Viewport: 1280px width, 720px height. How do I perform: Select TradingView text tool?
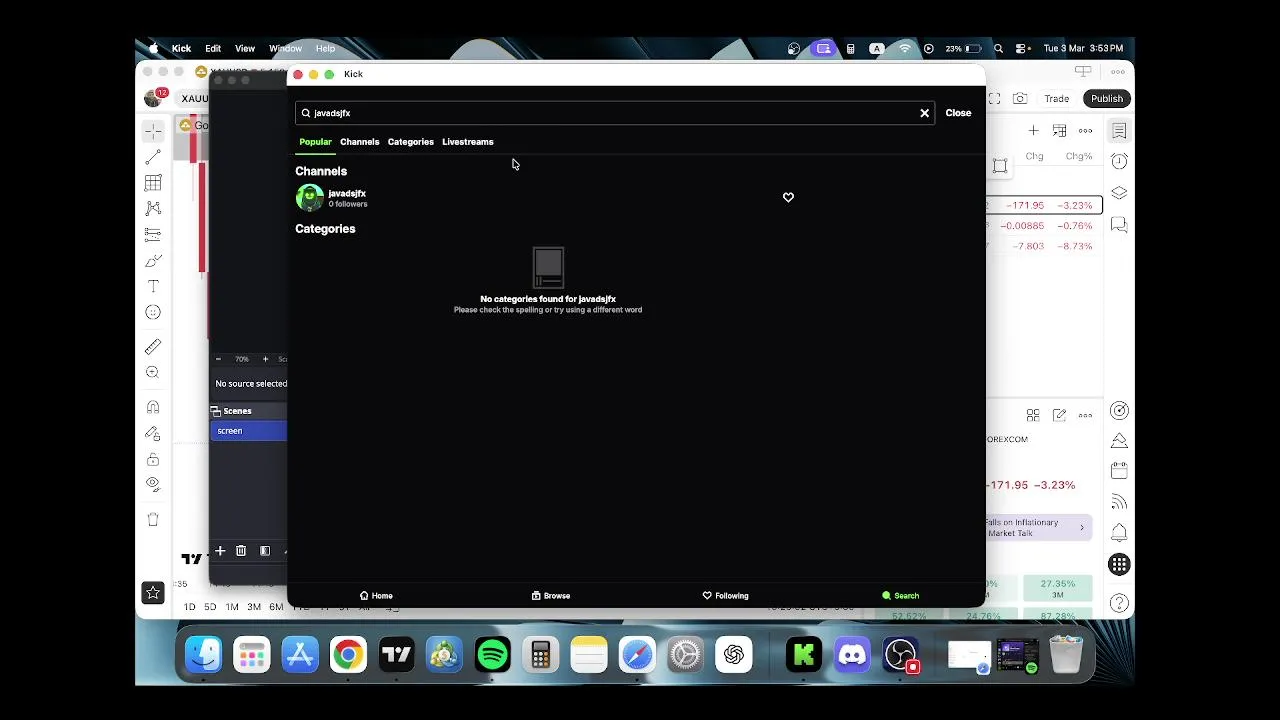(153, 286)
